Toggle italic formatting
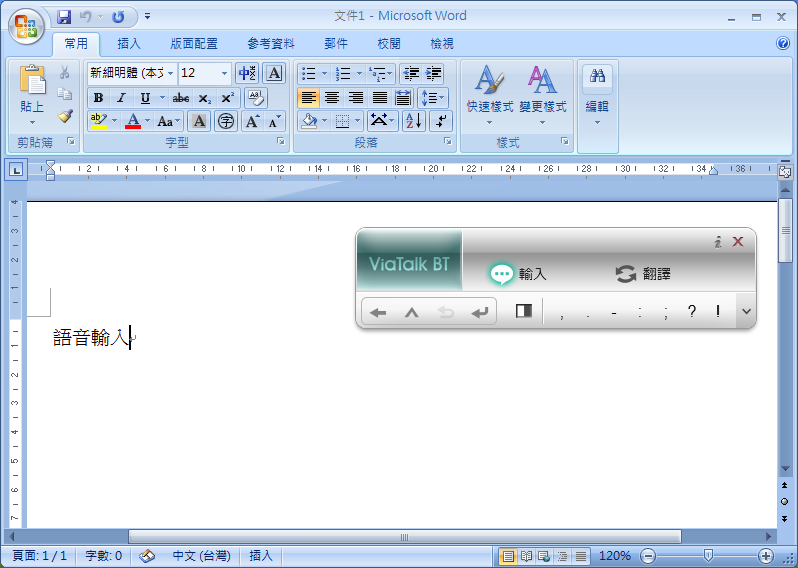The width and height of the screenshot is (798, 568). [121, 97]
